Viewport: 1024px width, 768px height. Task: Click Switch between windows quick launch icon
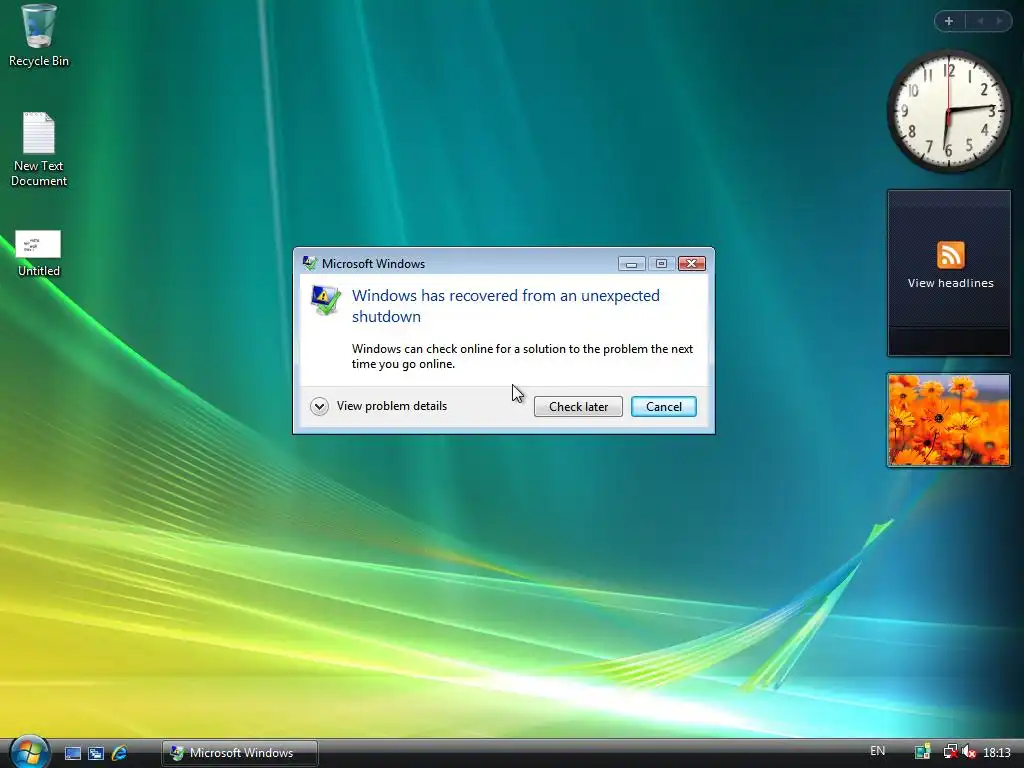pos(96,753)
